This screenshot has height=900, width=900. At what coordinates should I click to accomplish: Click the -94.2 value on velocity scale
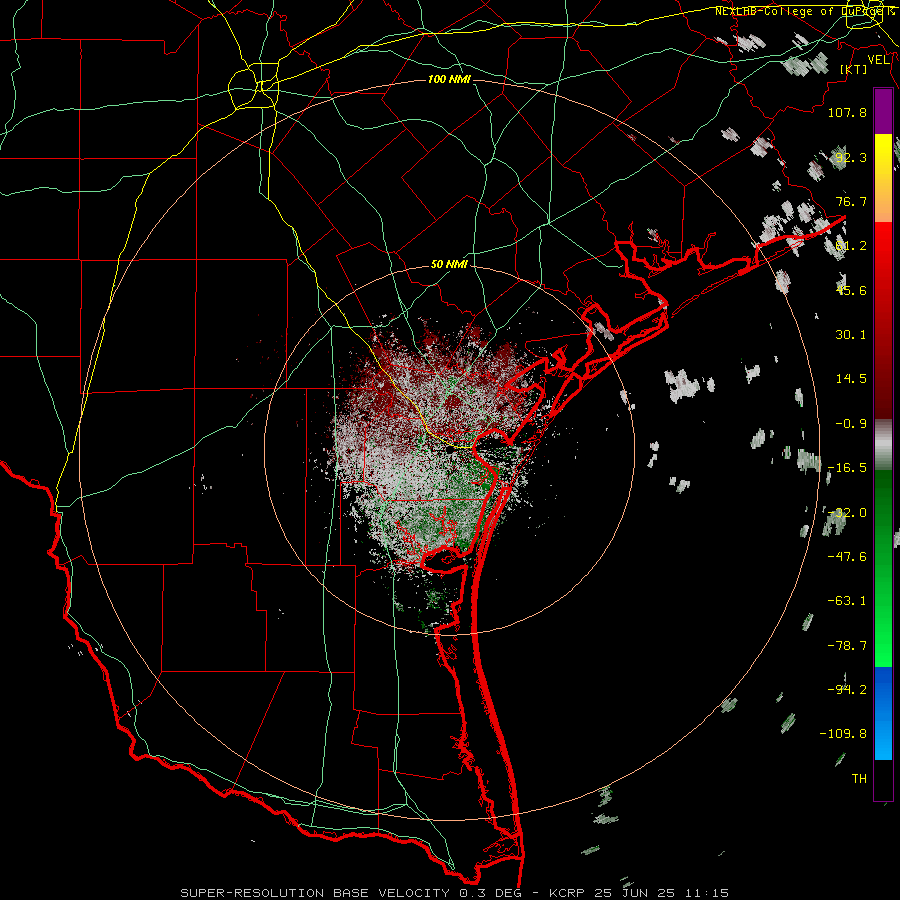pos(847,690)
